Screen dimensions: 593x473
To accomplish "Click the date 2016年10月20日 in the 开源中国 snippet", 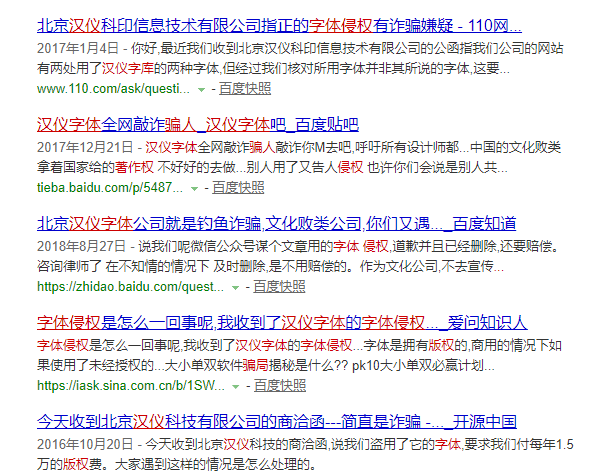I will tap(85, 444).
